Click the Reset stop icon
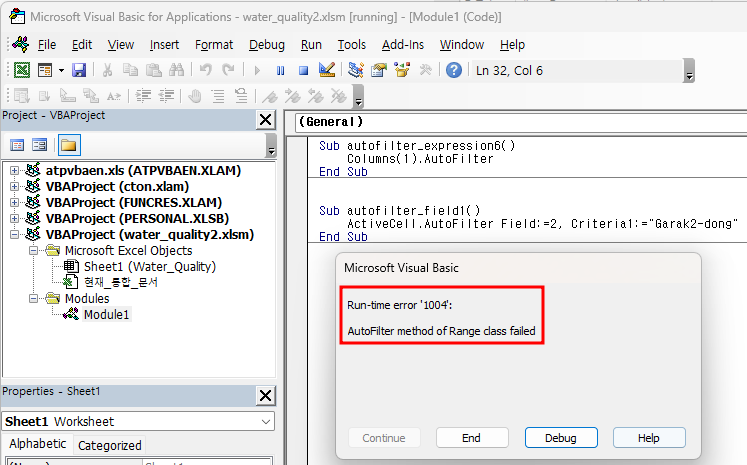747x465 pixels. [x=303, y=71]
